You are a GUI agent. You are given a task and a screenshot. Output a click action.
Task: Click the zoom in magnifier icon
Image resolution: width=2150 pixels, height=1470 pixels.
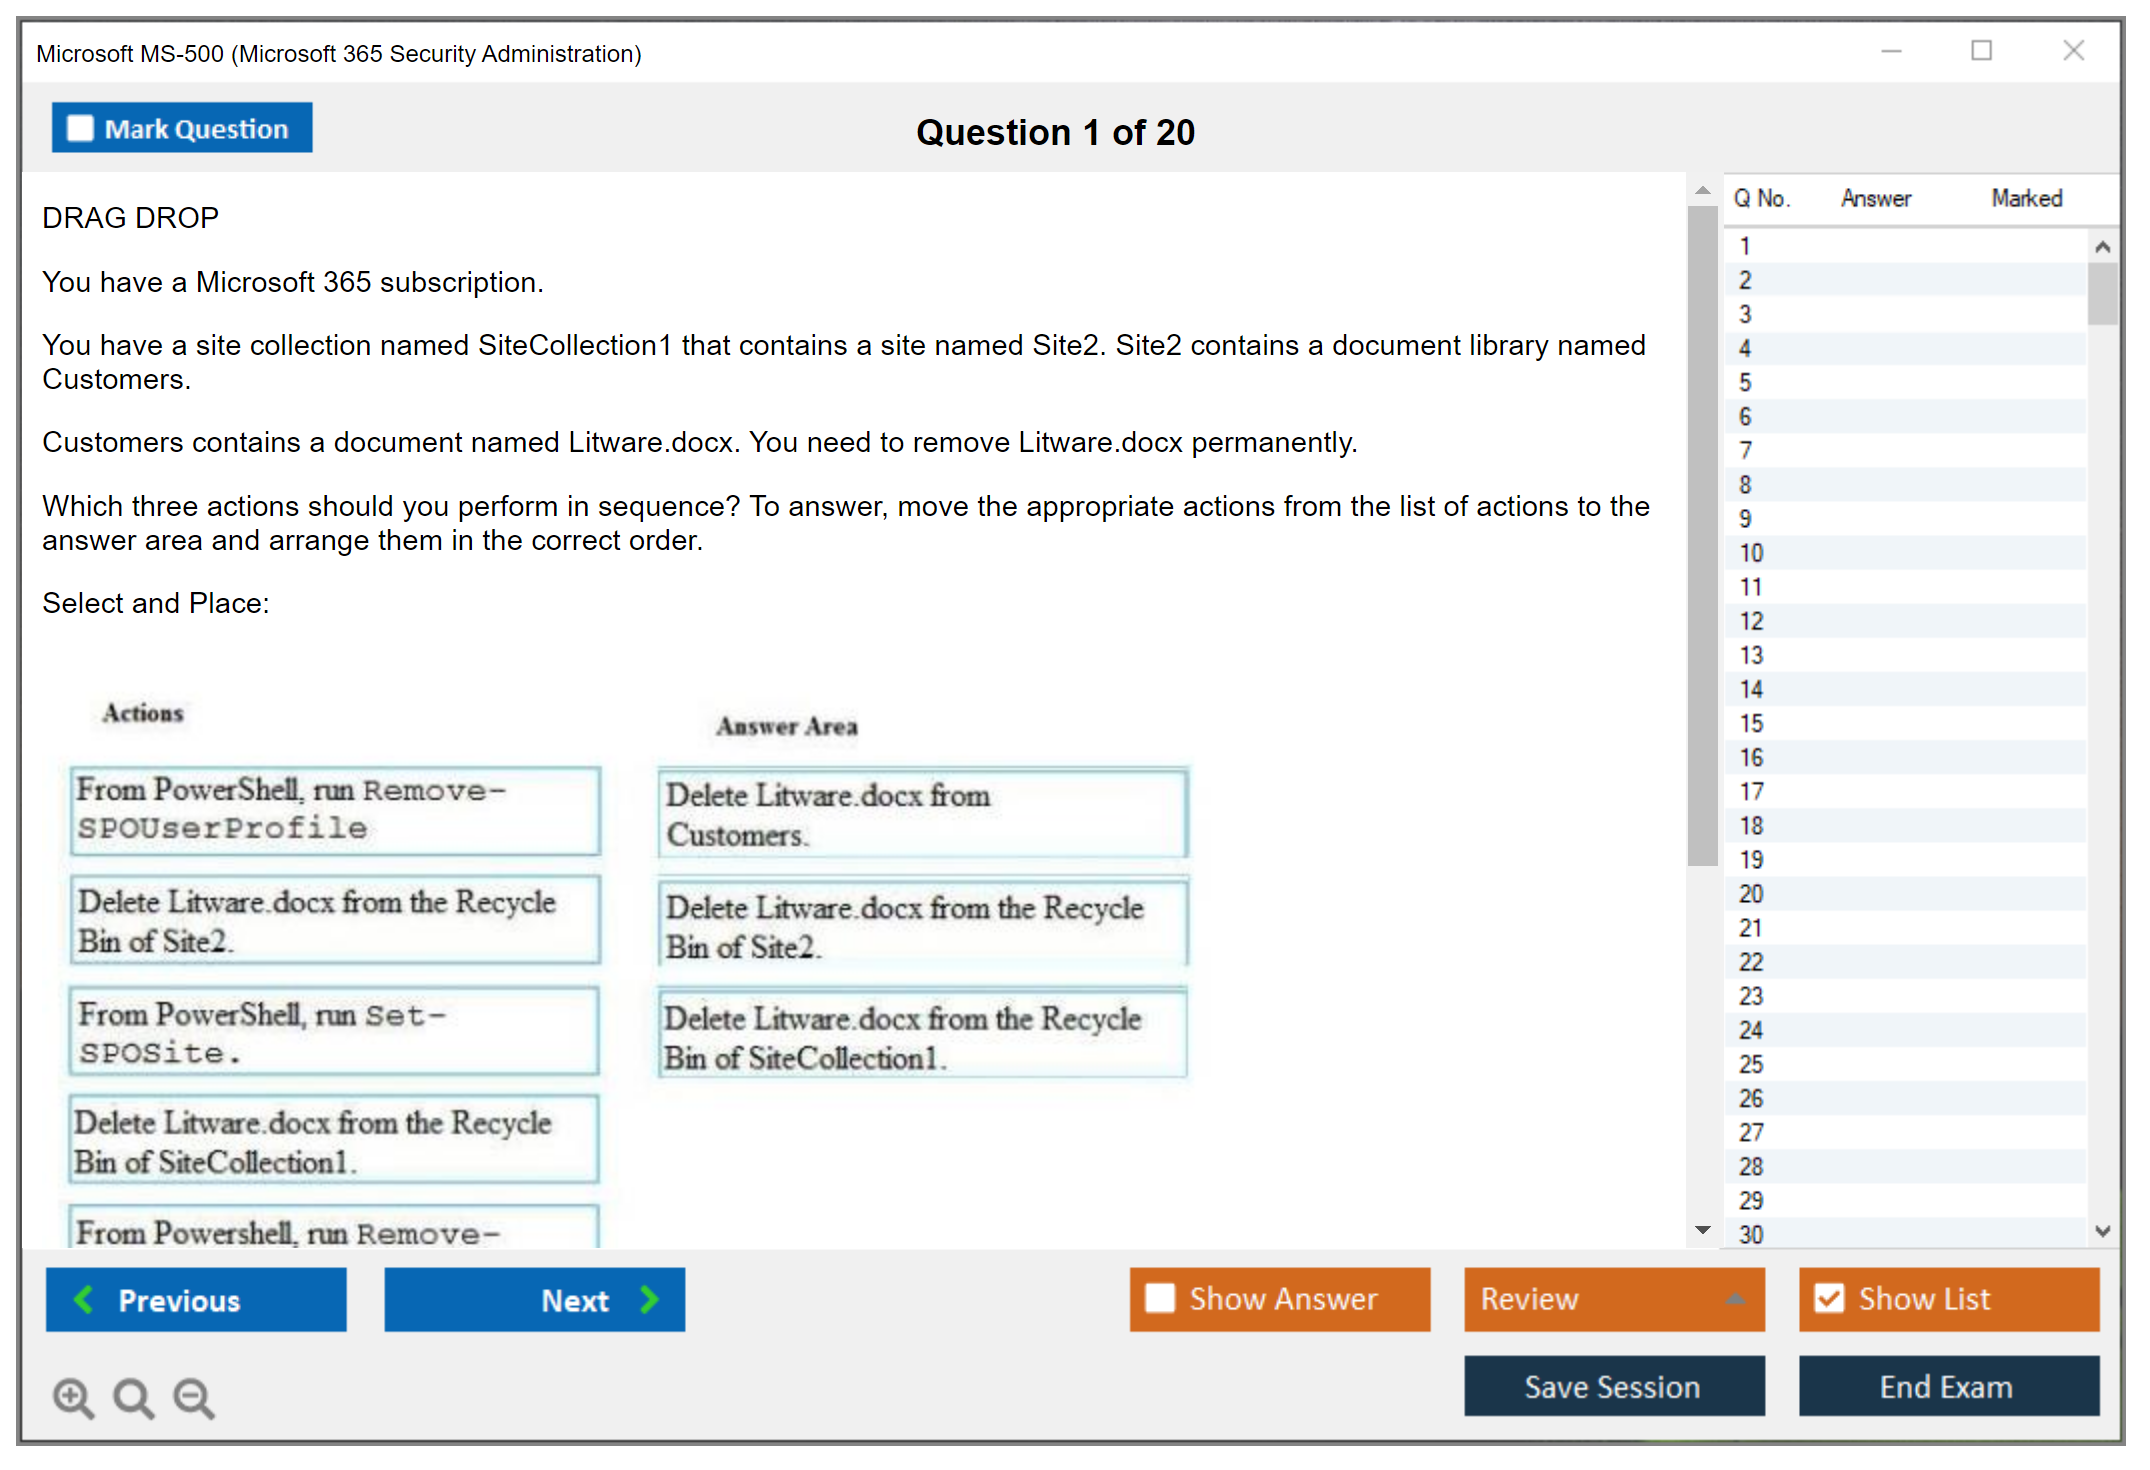click(x=73, y=1398)
